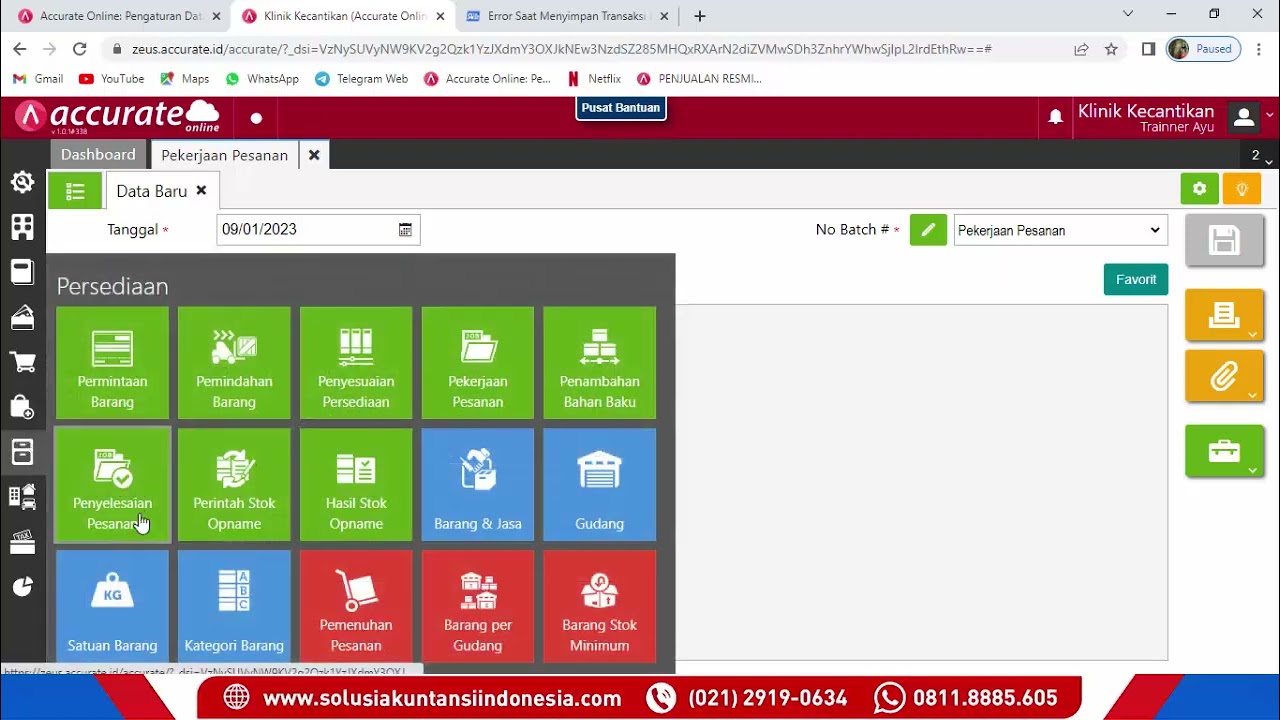Select the Data Baru tab
This screenshot has height=720, width=1280.
pos(151,191)
